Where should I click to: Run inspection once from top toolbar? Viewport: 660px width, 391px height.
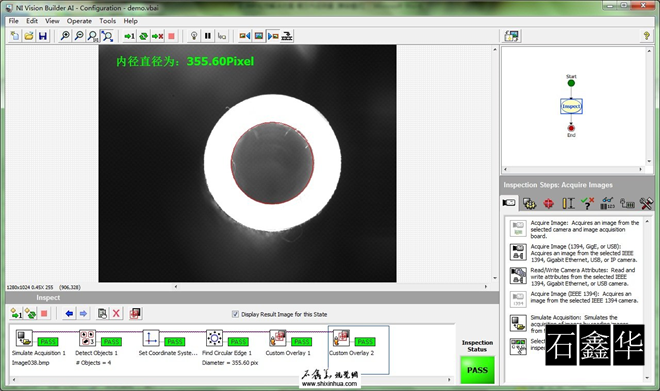pyautogui.click(x=130, y=36)
